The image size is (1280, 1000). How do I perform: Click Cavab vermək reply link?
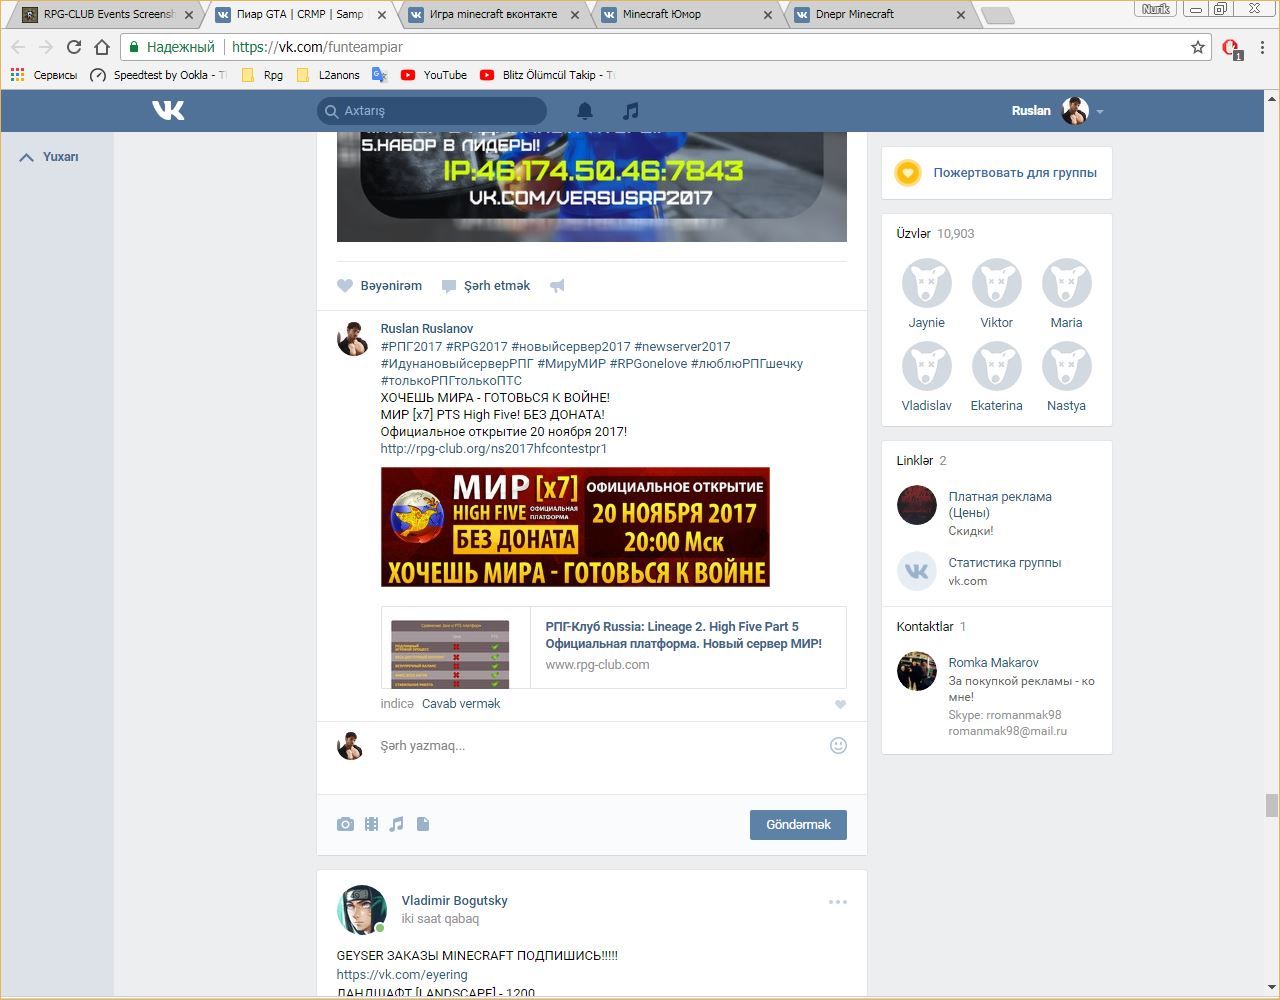[461, 704]
